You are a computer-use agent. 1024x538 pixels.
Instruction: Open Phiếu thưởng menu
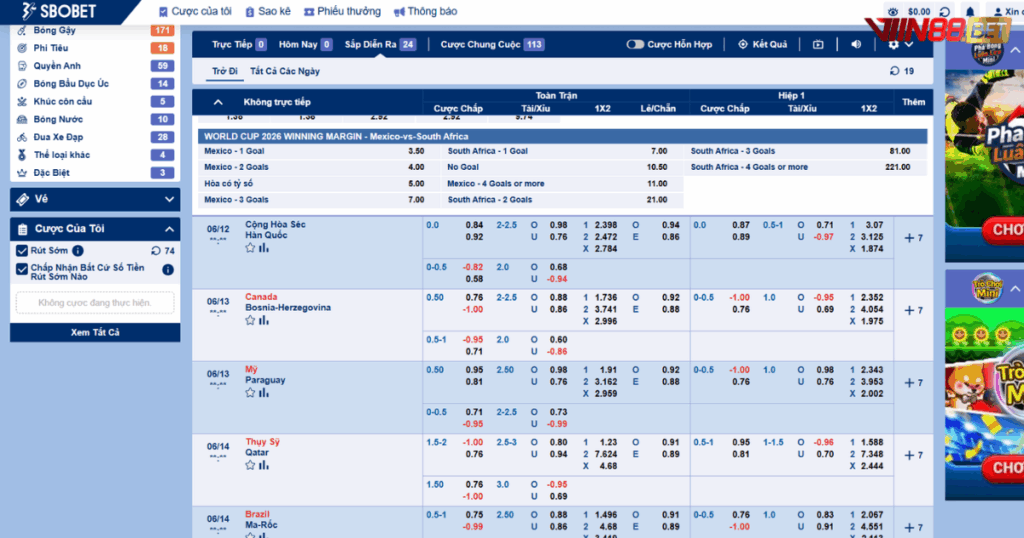tap(342, 11)
